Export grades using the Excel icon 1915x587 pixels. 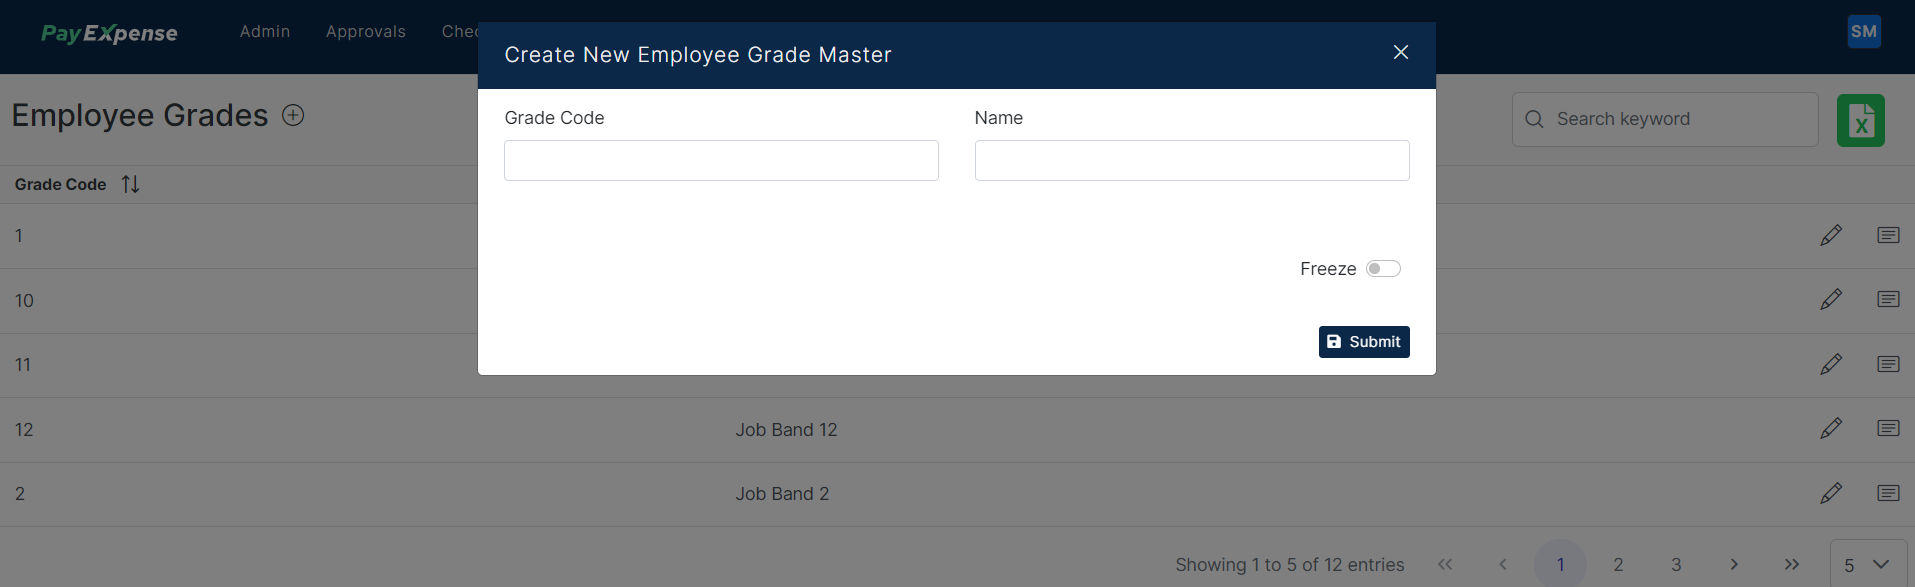click(x=1860, y=121)
